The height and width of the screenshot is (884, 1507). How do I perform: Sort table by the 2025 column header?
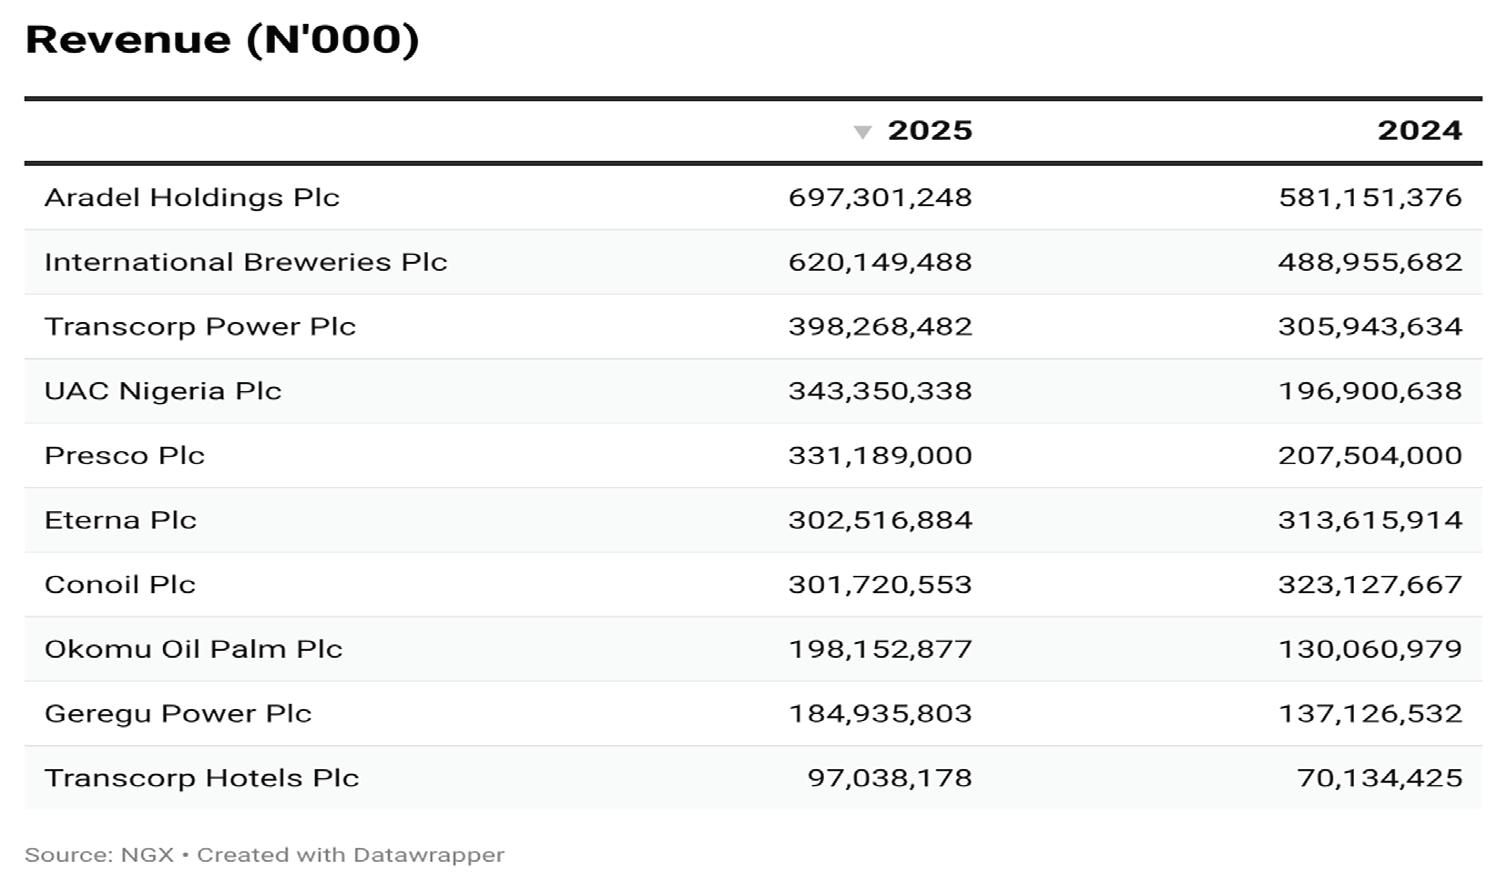point(929,131)
